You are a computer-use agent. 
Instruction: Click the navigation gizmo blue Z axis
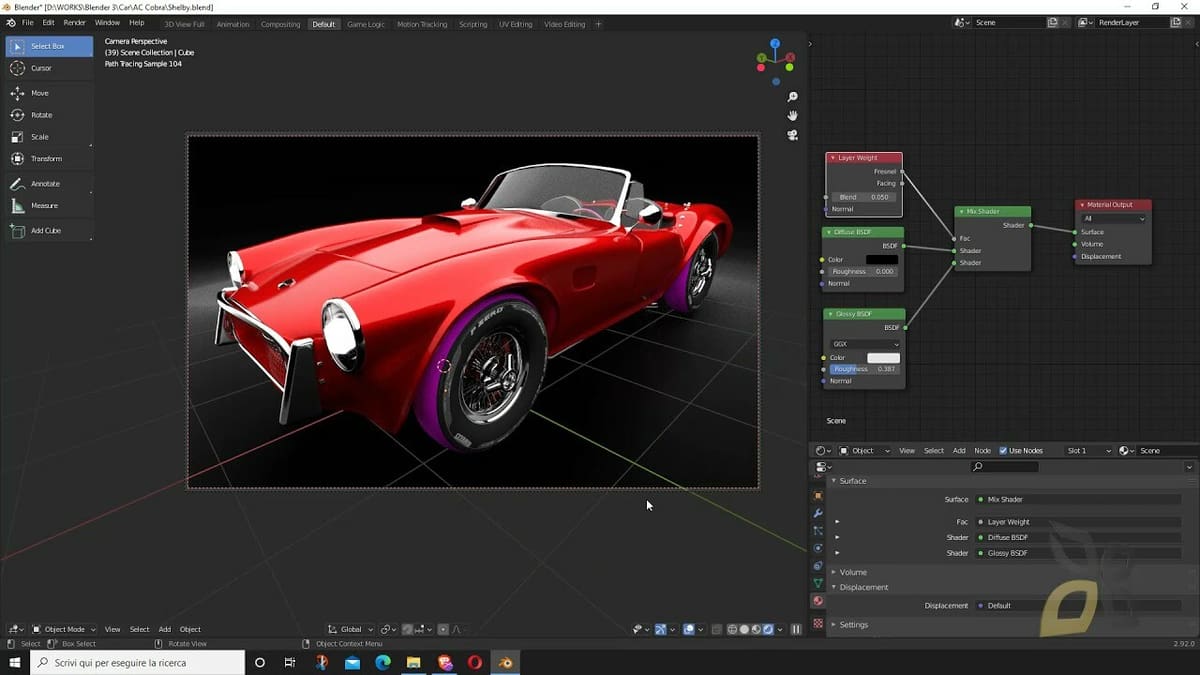(x=775, y=44)
